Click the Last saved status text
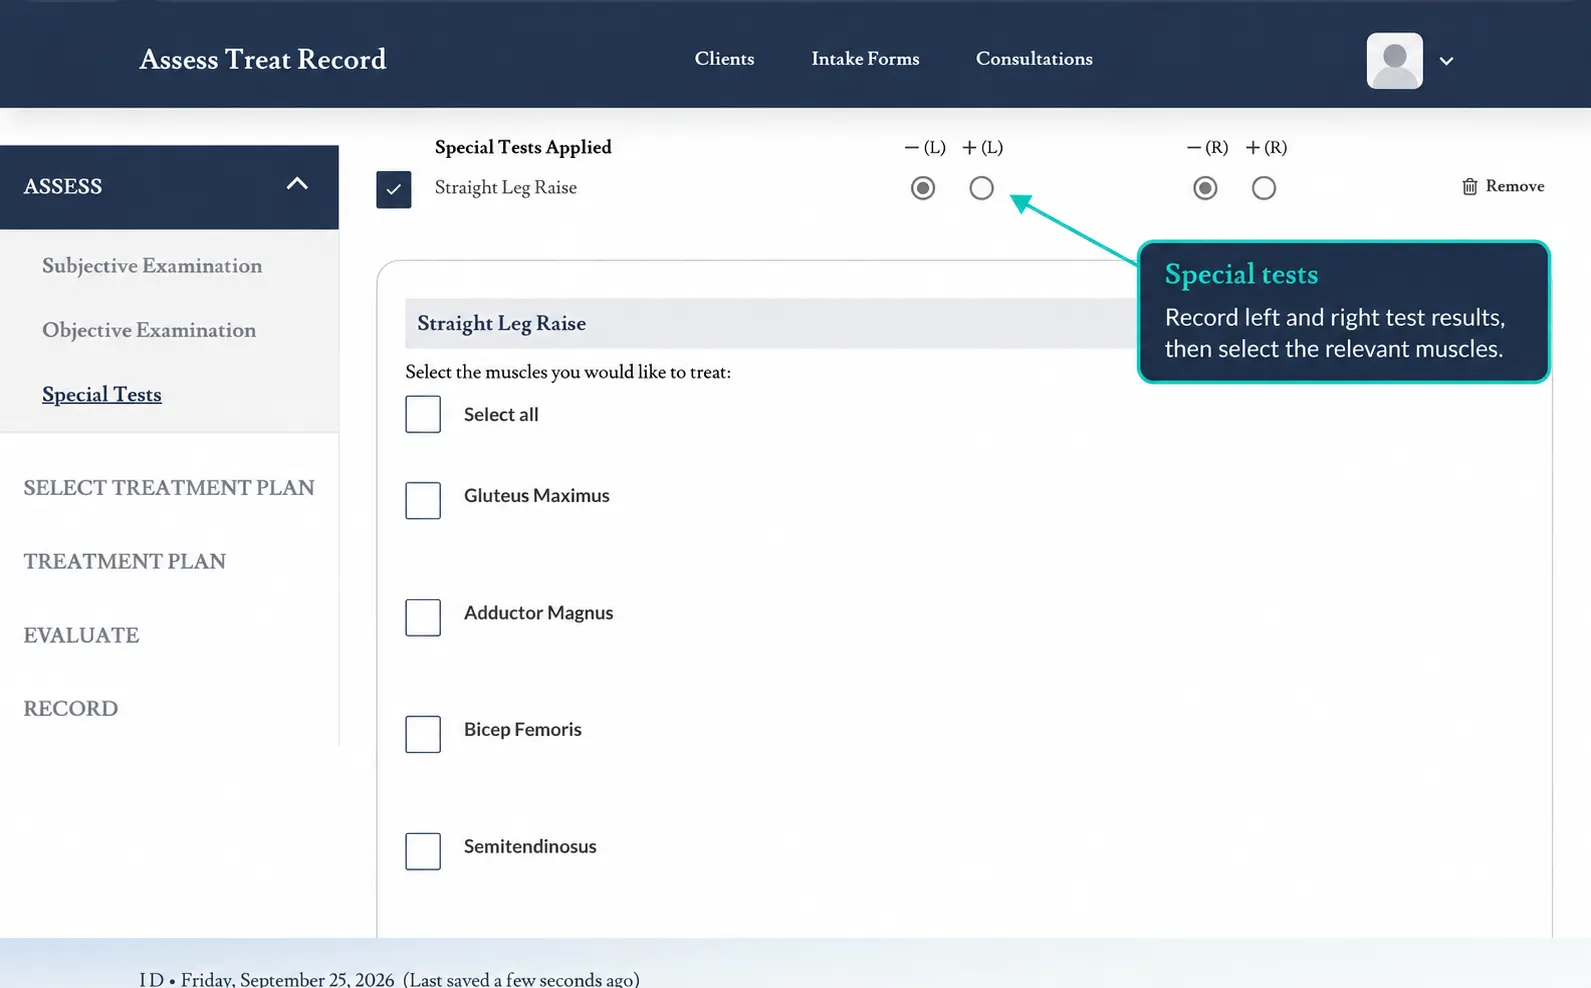Screen dimensions: 1591x988 click(x=521, y=979)
